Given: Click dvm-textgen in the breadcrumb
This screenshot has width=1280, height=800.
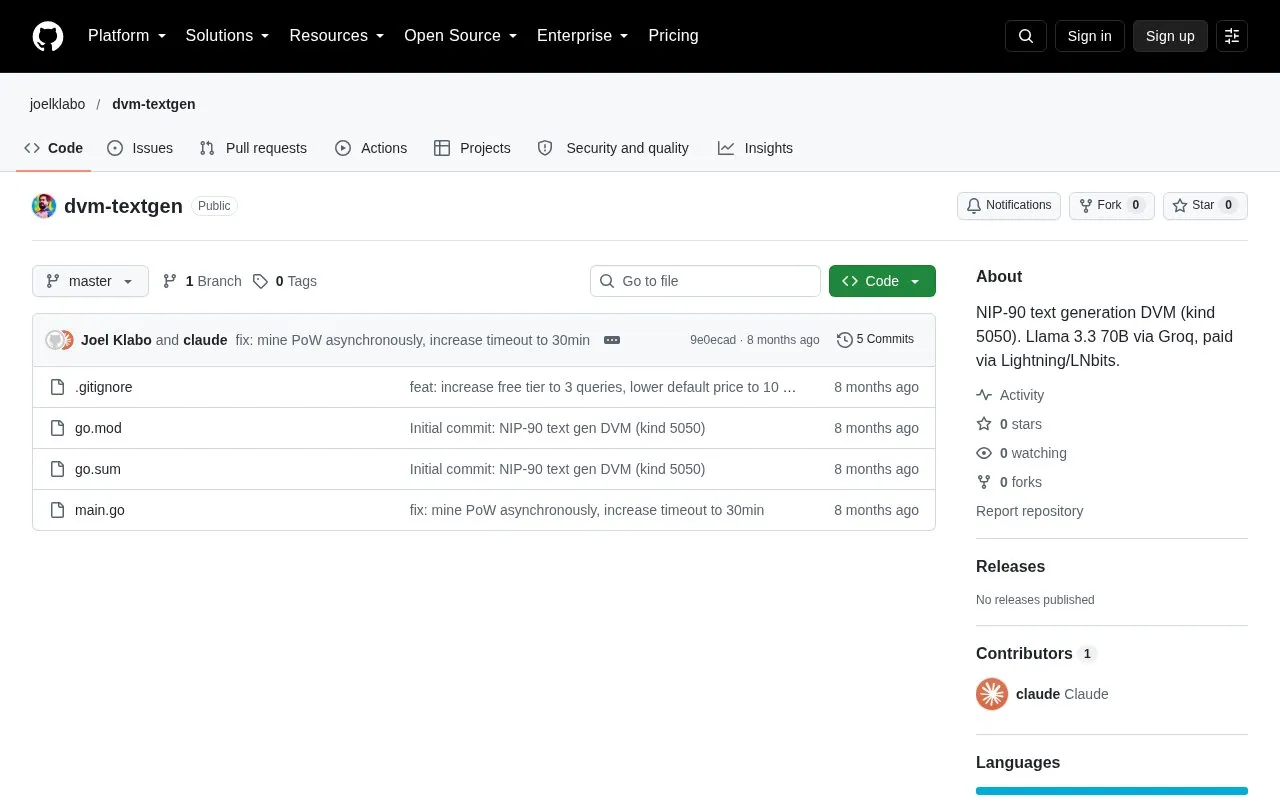Looking at the screenshot, I should [x=154, y=104].
